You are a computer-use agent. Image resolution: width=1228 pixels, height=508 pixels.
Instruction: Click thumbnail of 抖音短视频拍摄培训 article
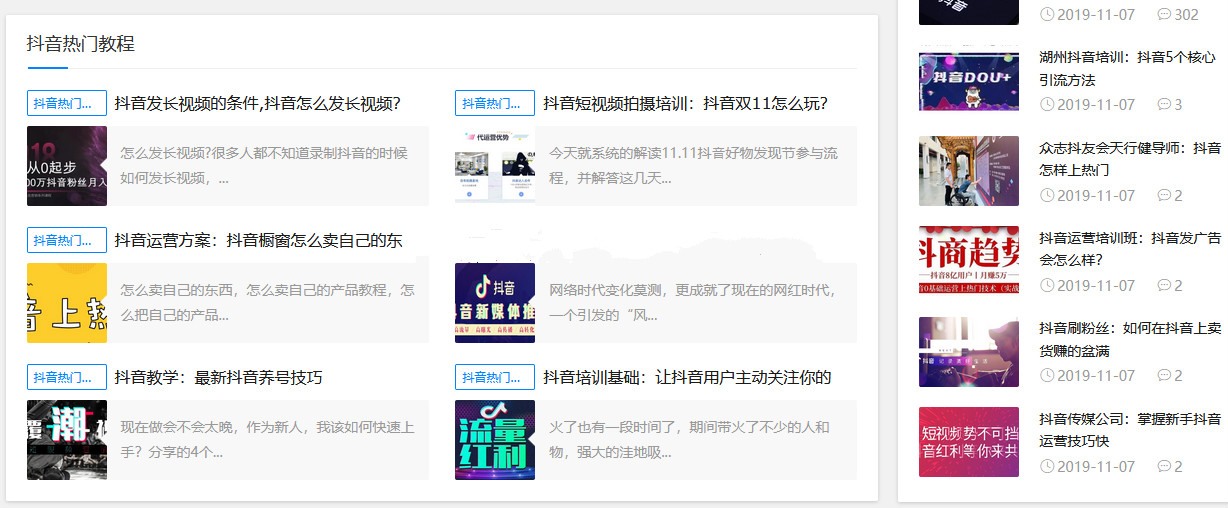(495, 166)
